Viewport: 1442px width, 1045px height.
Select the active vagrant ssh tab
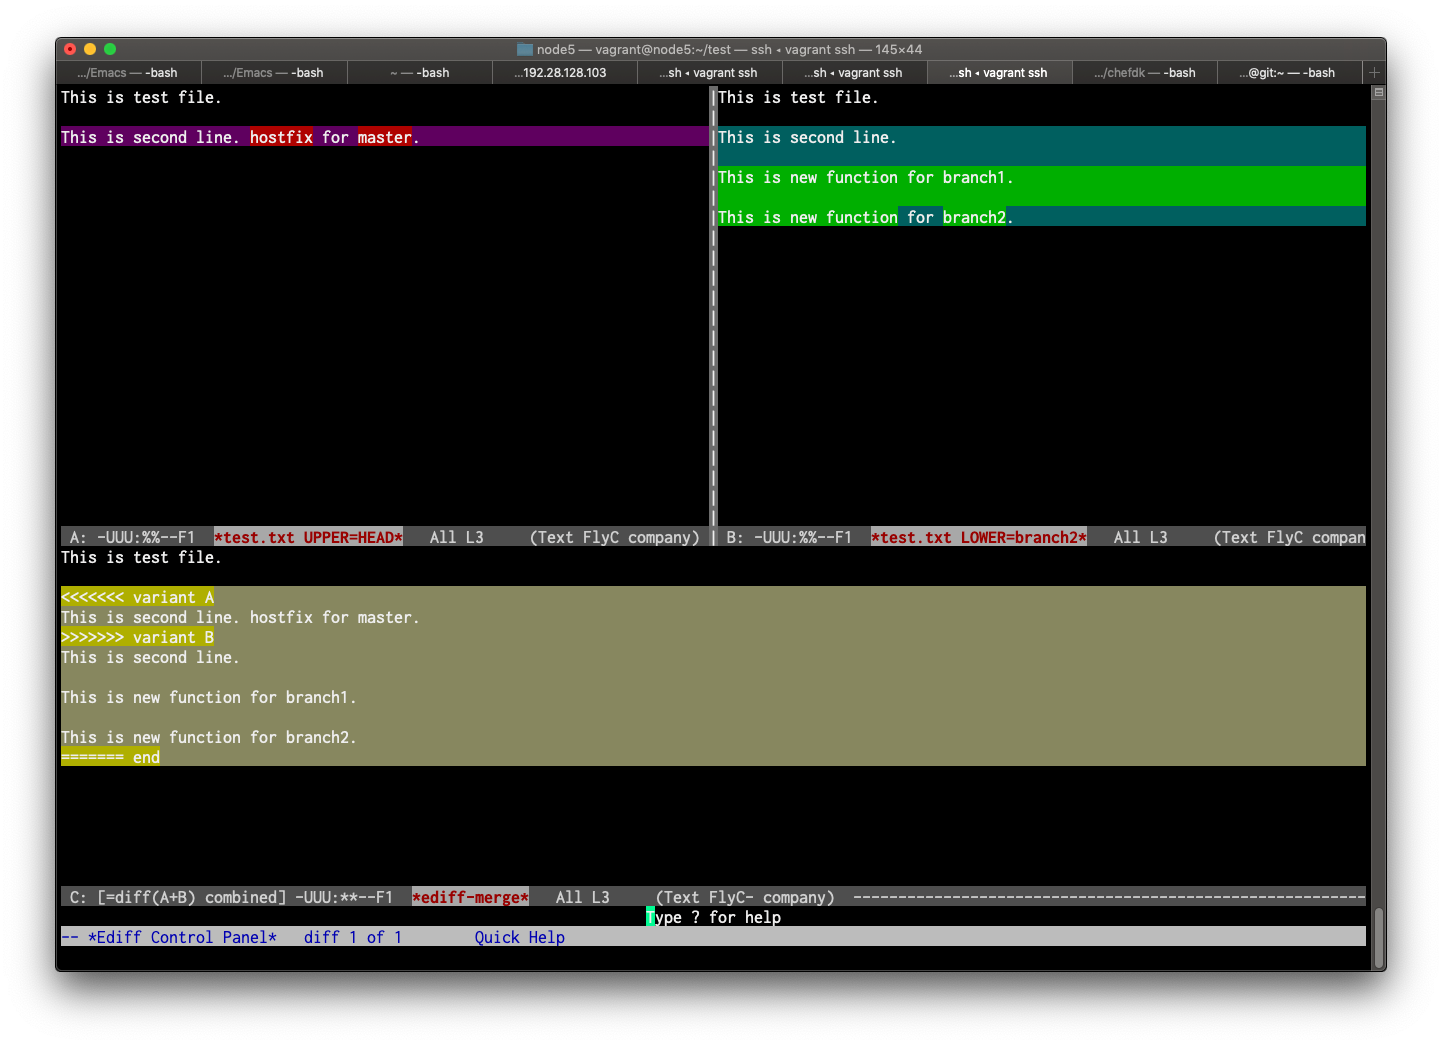click(1000, 72)
